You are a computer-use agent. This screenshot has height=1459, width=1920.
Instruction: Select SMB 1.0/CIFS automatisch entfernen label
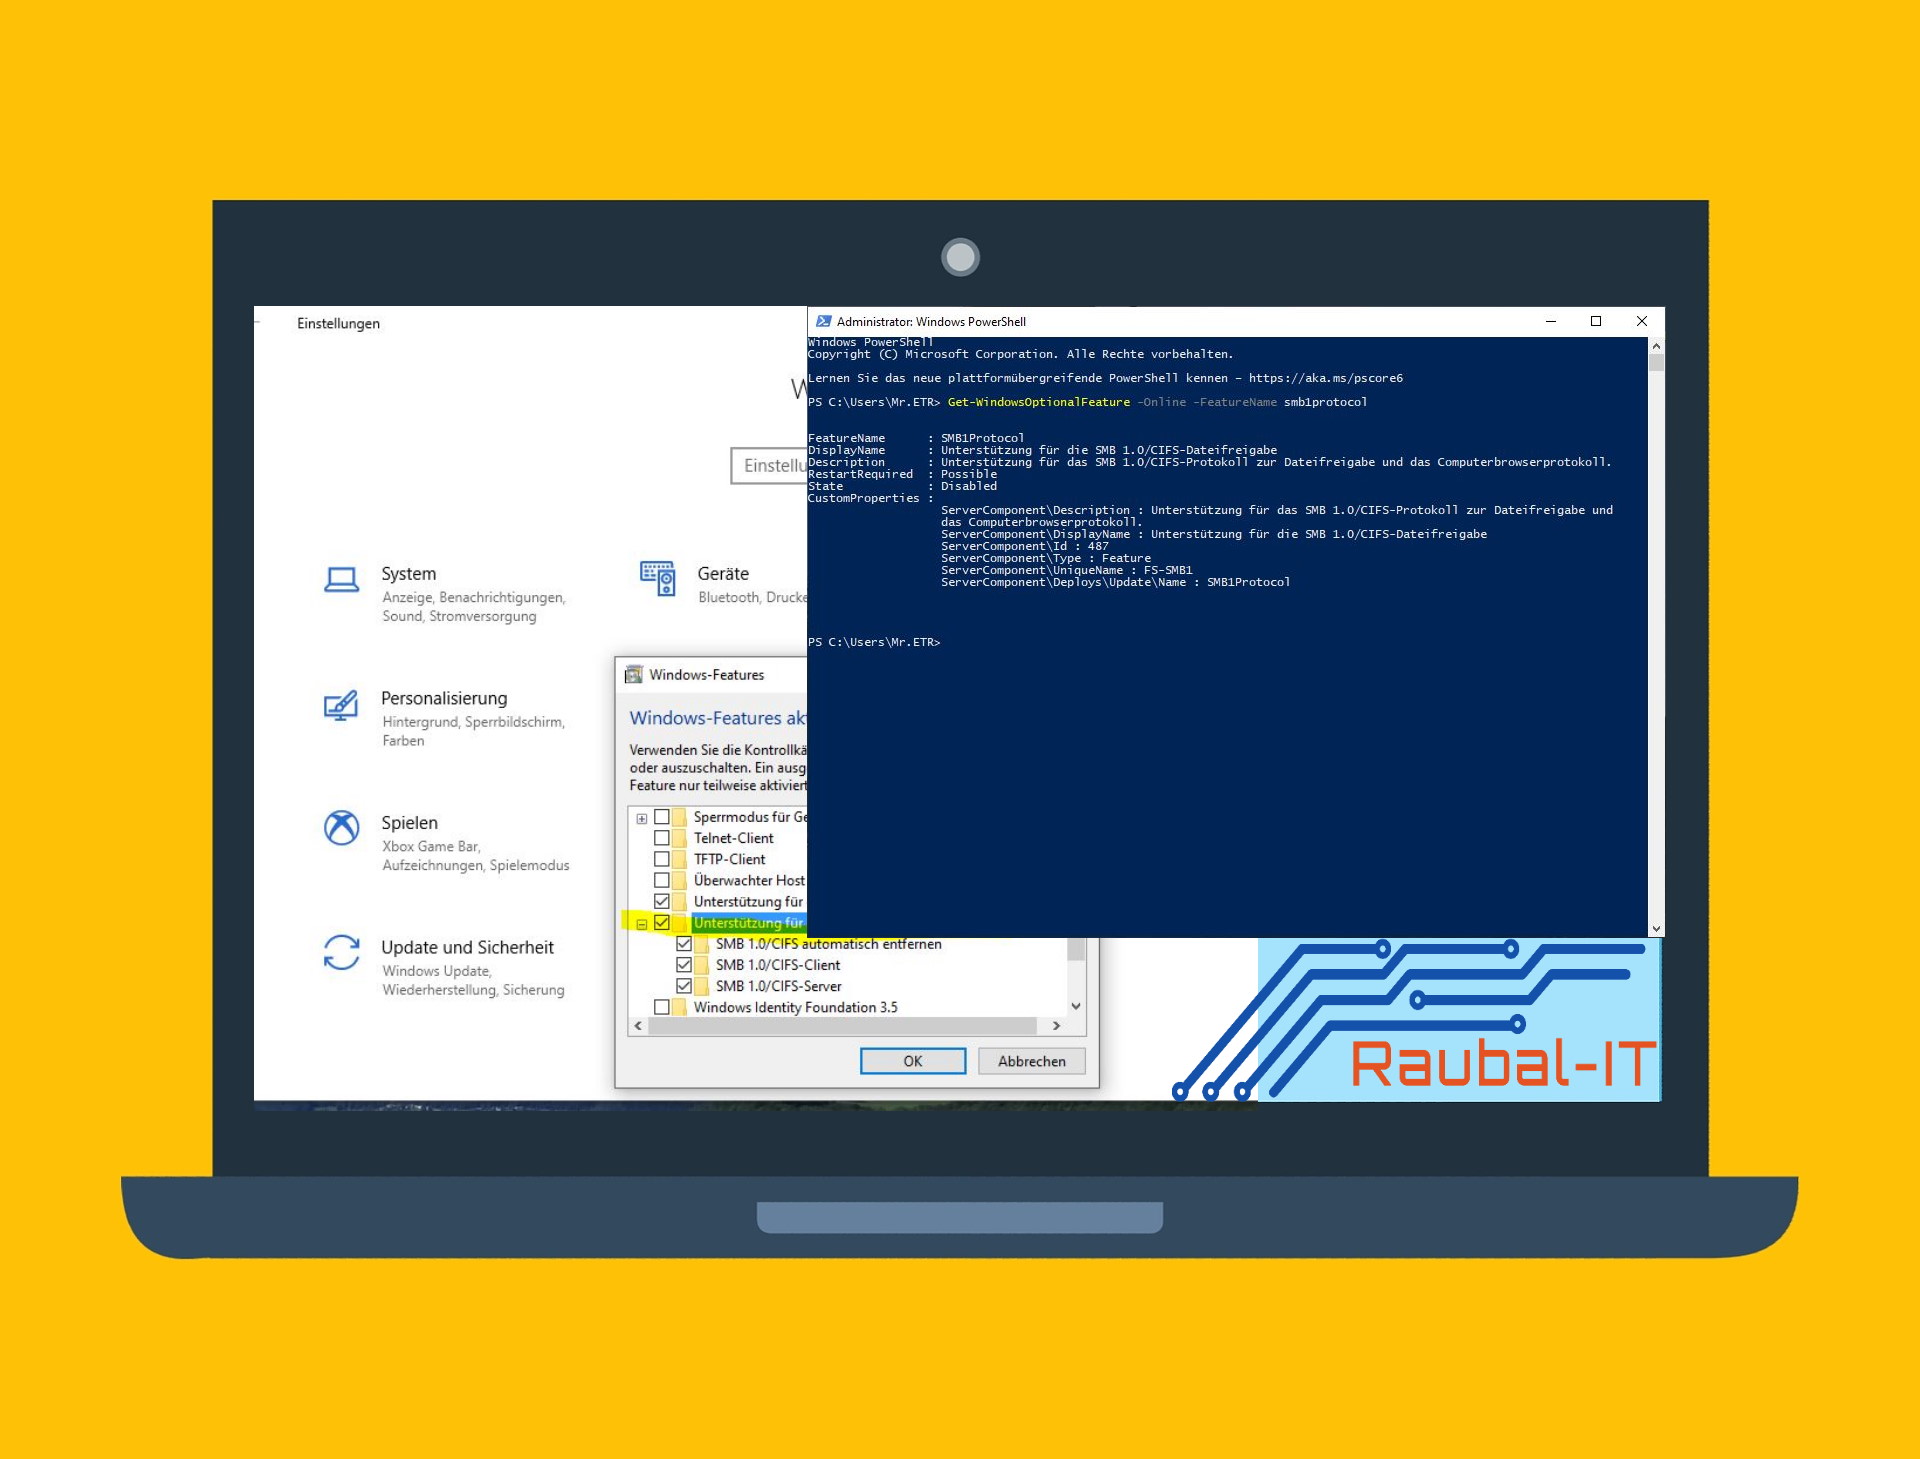coord(829,944)
